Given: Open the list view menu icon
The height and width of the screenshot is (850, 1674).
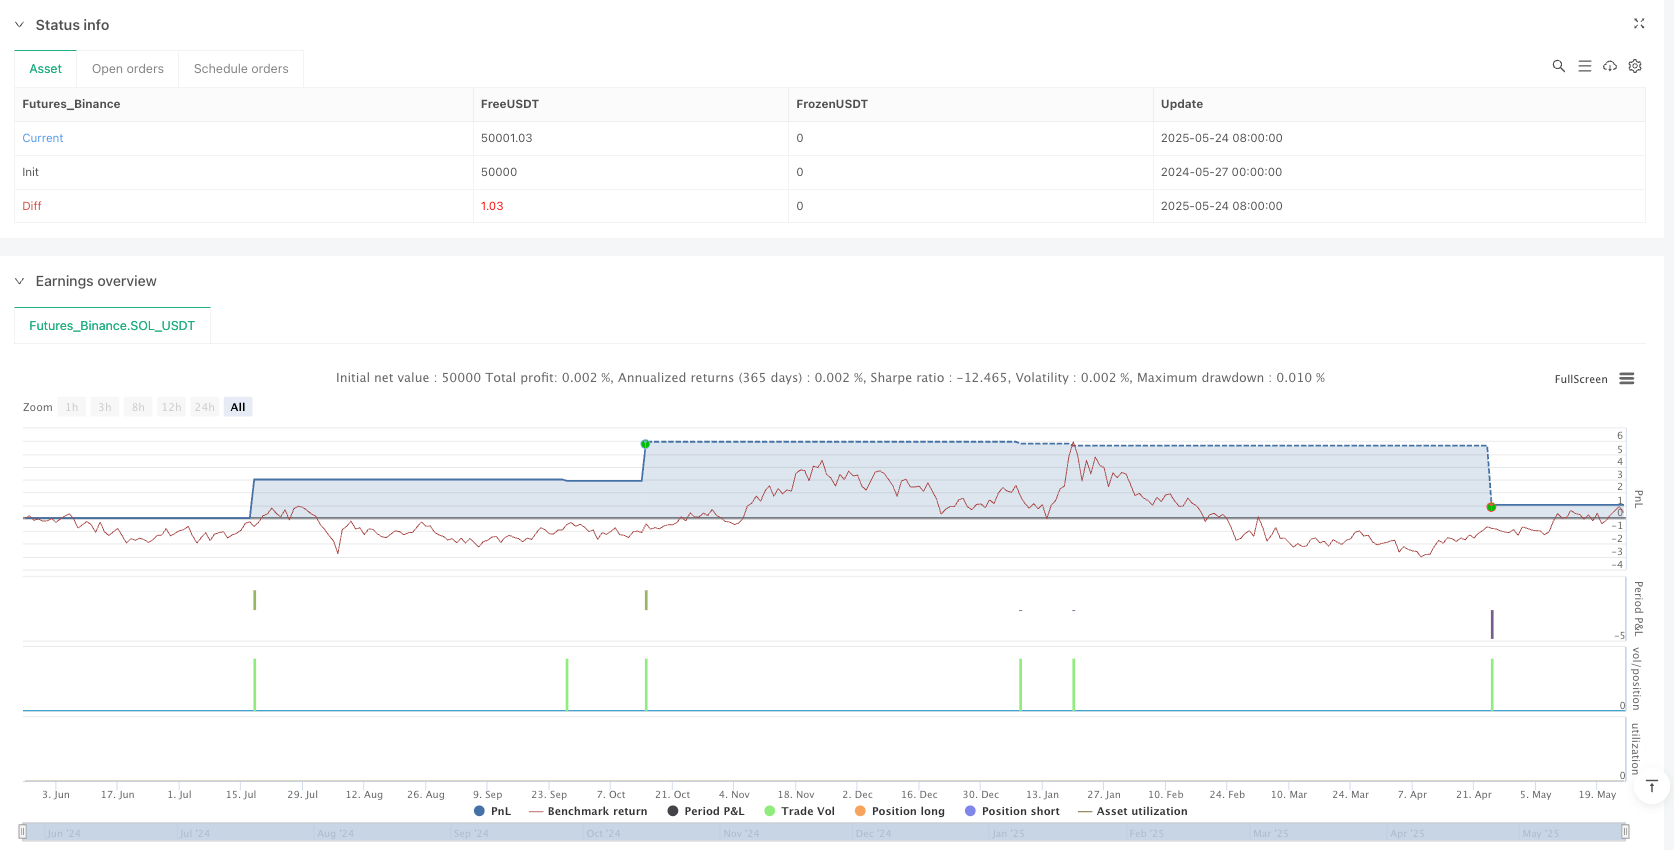Looking at the screenshot, I should tap(1584, 66).
